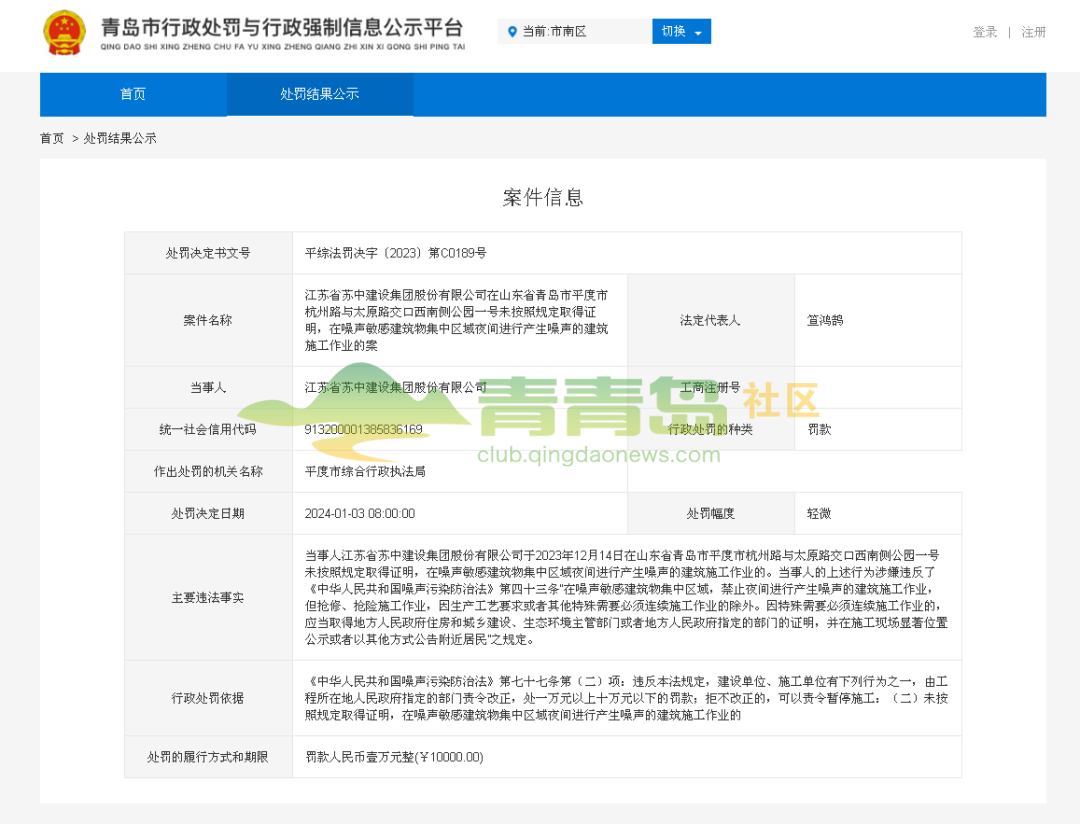The height and width of the screenshot is (824, 1080).
Task: Open the 切换 district dropdown
Action: (x=681, y=32)
